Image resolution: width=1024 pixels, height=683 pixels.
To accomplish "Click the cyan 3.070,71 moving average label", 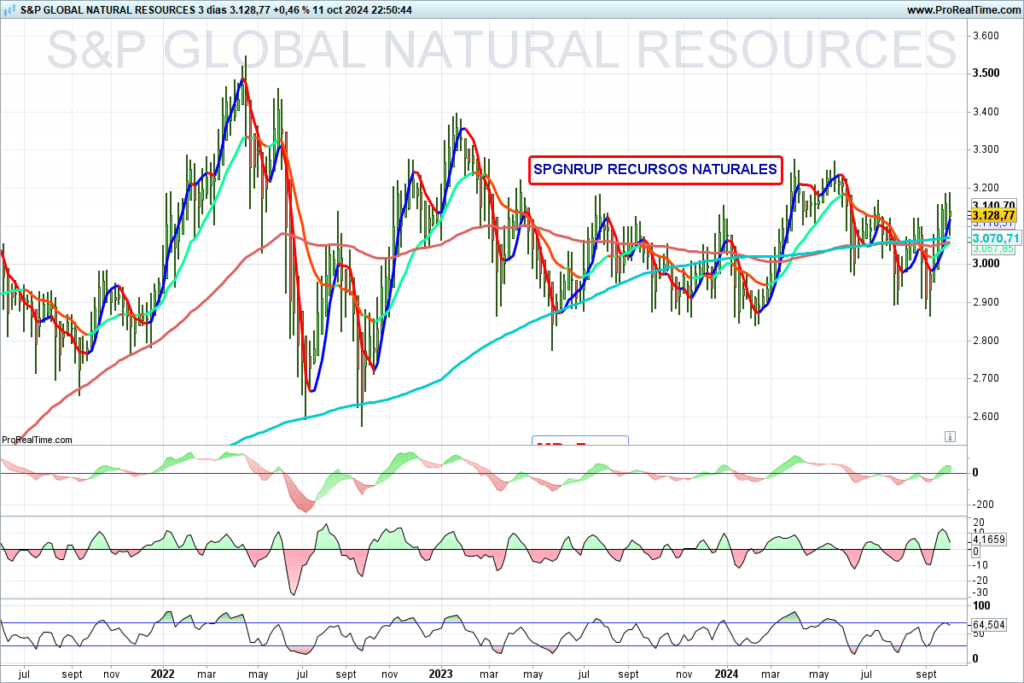I will 995,238.
